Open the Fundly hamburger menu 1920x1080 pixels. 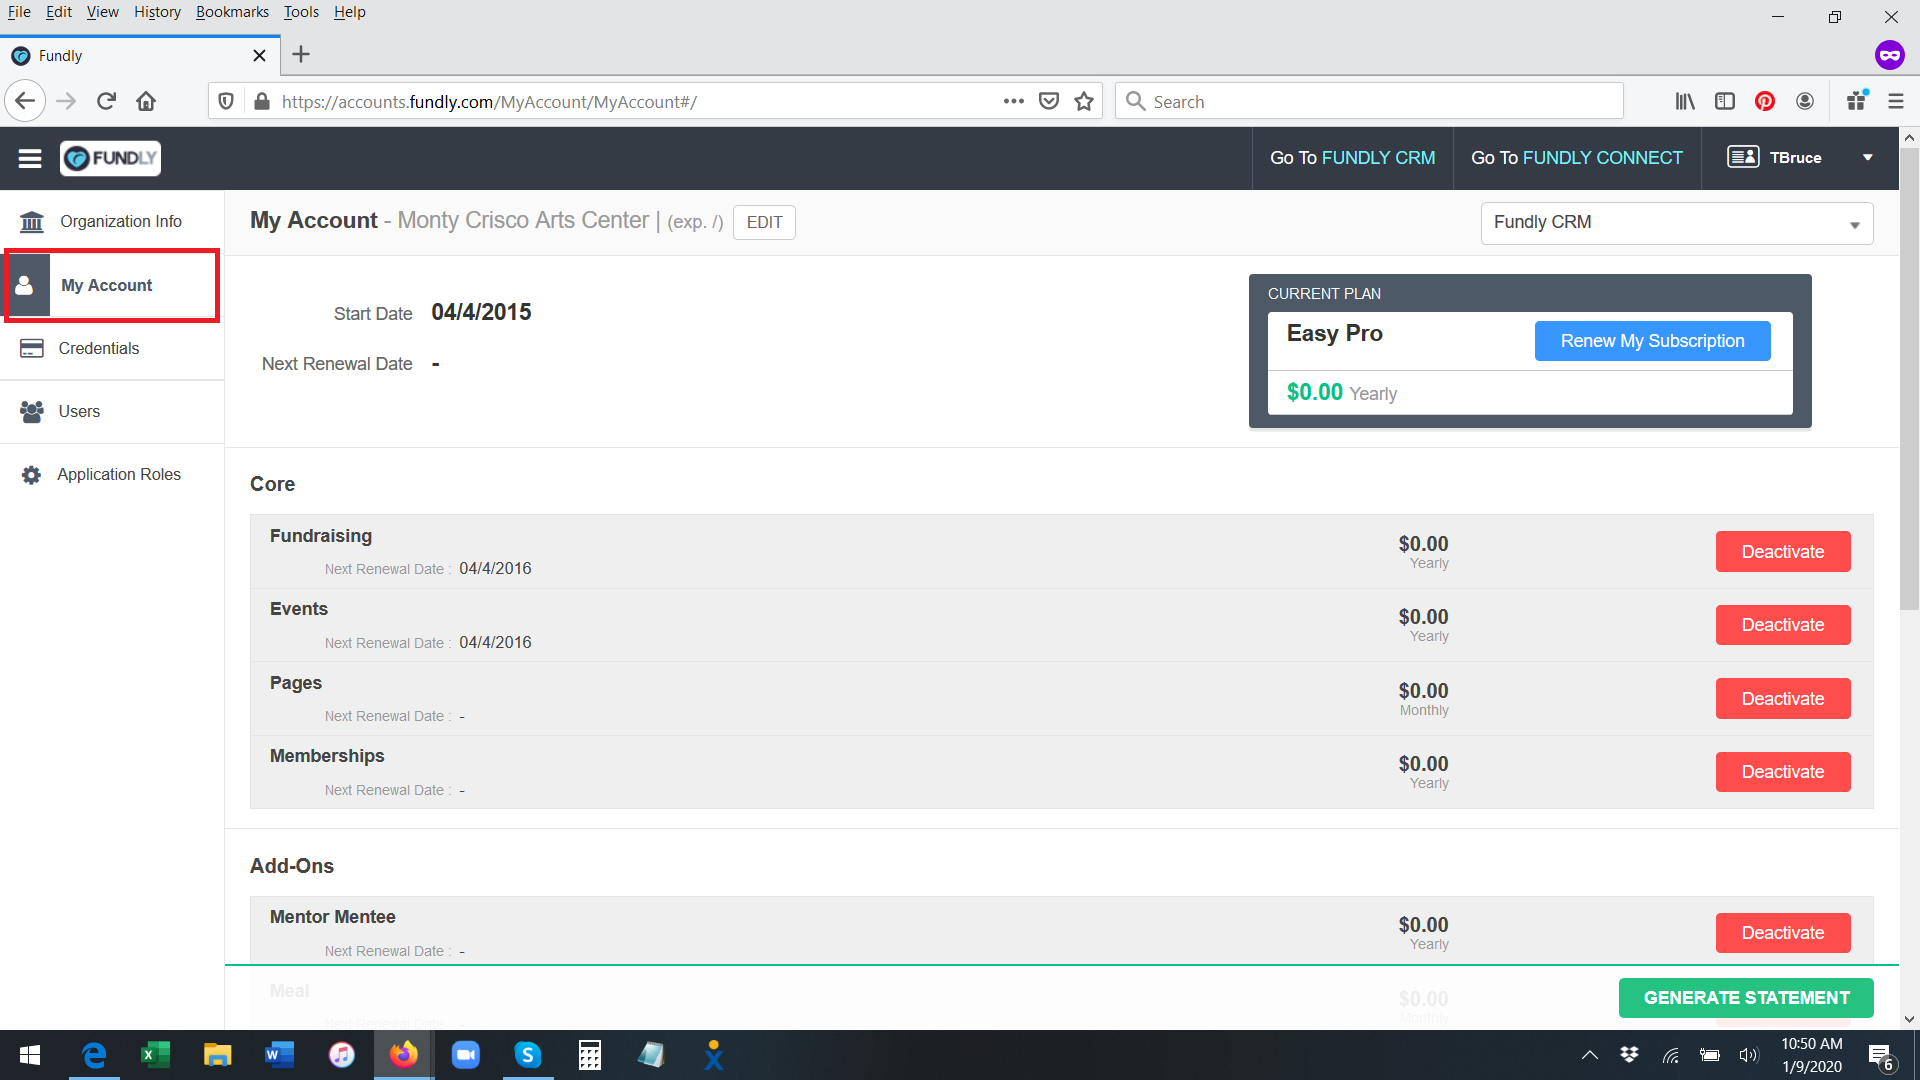coord(30,158)
